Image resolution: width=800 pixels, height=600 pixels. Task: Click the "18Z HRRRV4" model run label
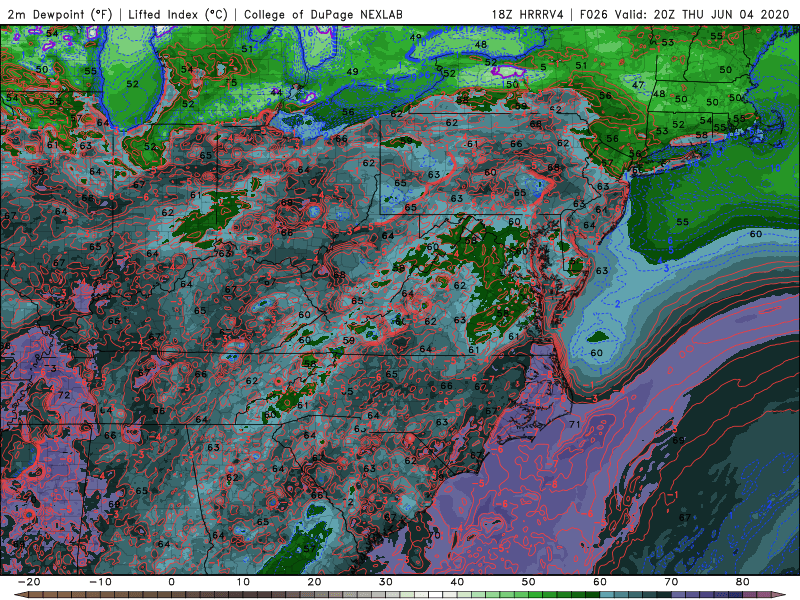coord(528,14)
